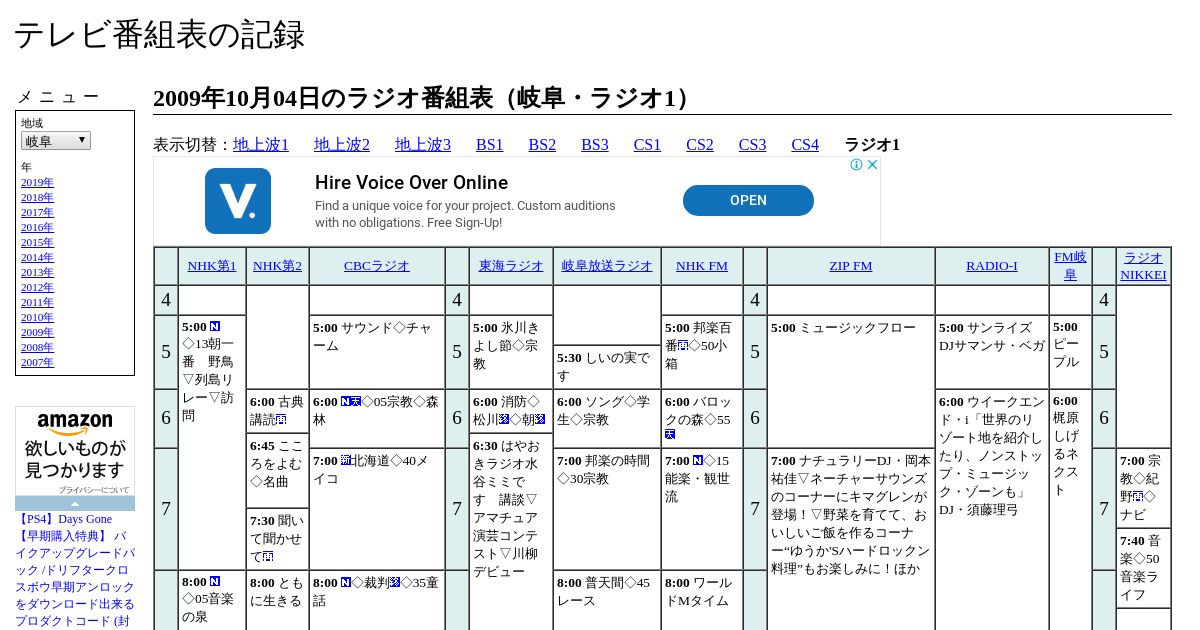The width and height of the screenshot is (1200, 630).
Task: Open the ラジオNIKKEI station link
Action: click(x=1144, y=266)
